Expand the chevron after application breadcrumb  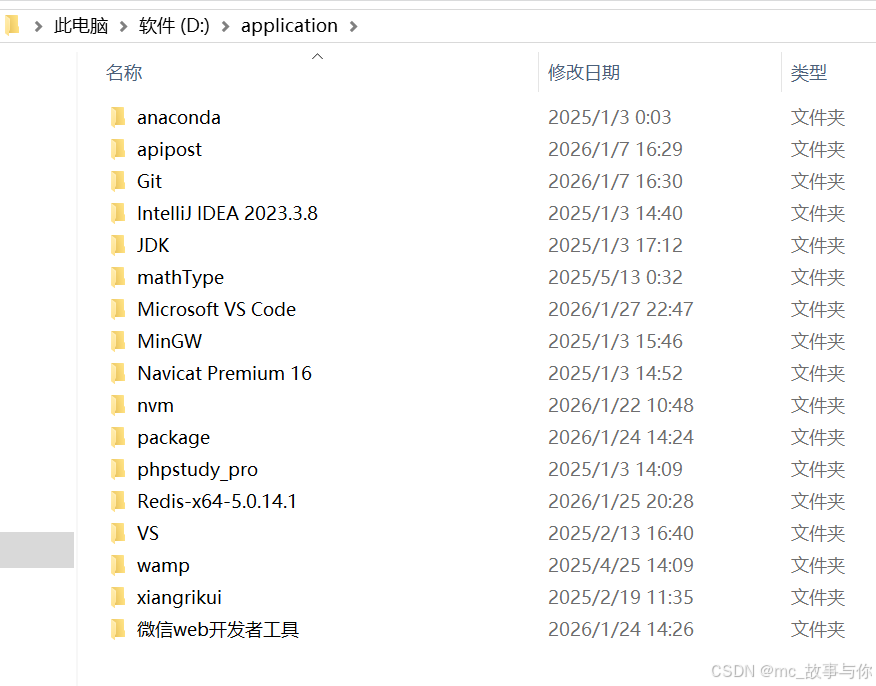pos(353,26)
